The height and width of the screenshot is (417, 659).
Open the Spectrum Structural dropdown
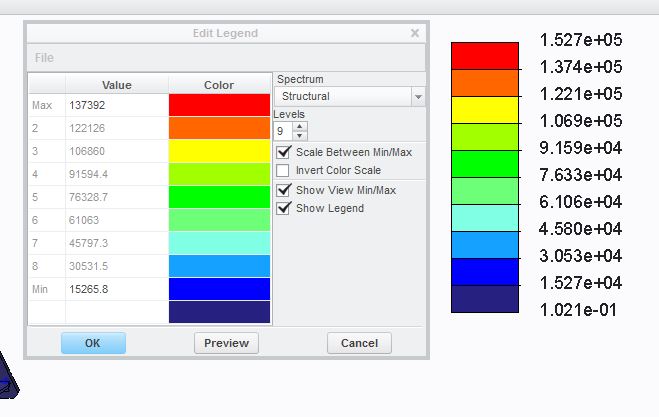pos(350,96)
